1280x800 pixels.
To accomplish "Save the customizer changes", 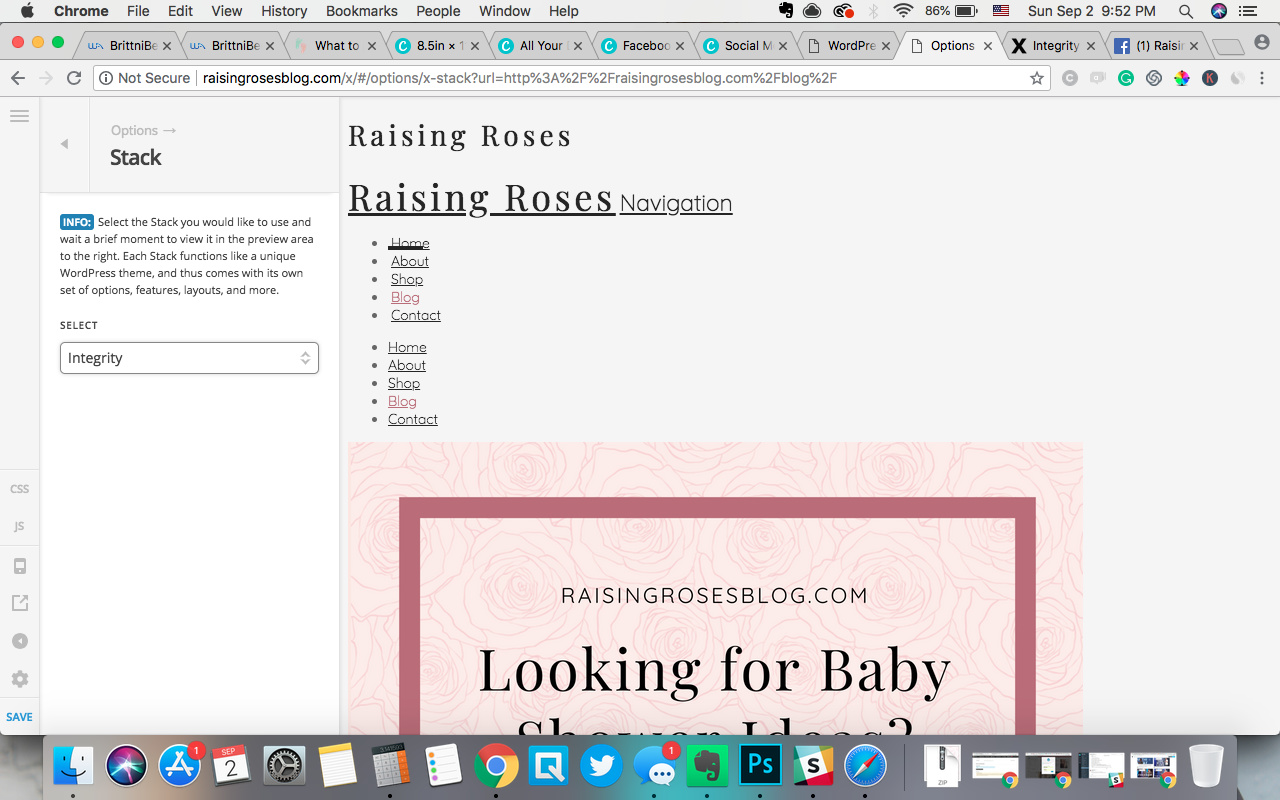I will (x=19, y=717).
